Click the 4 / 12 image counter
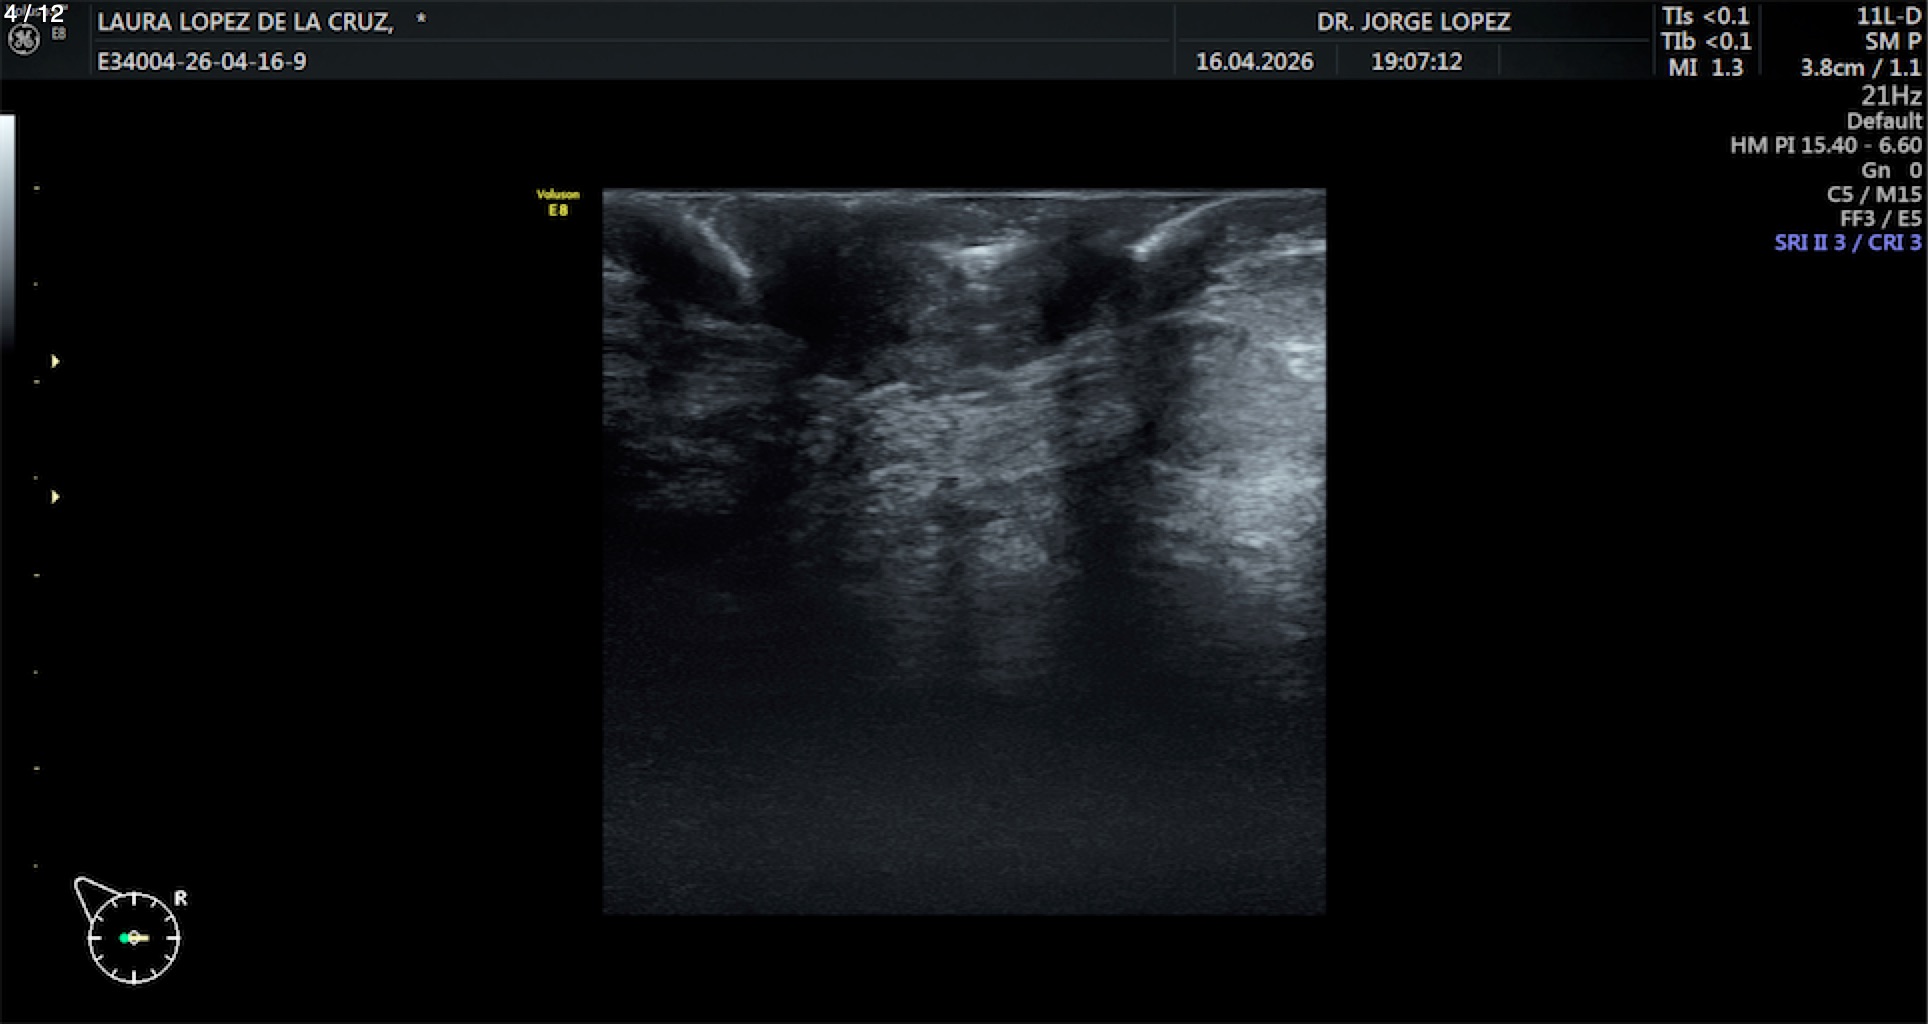 click(x=34, y=13)
